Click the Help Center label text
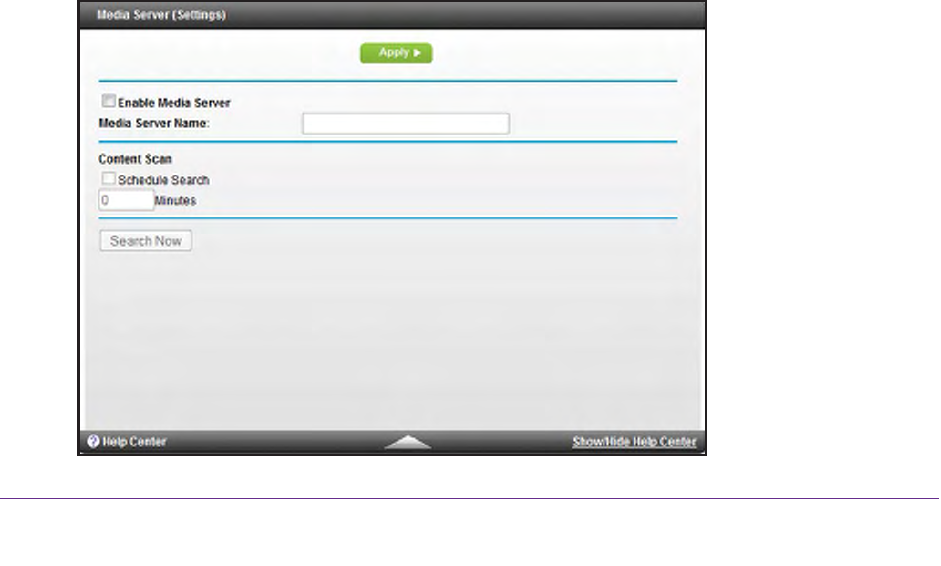 (134, 442)
